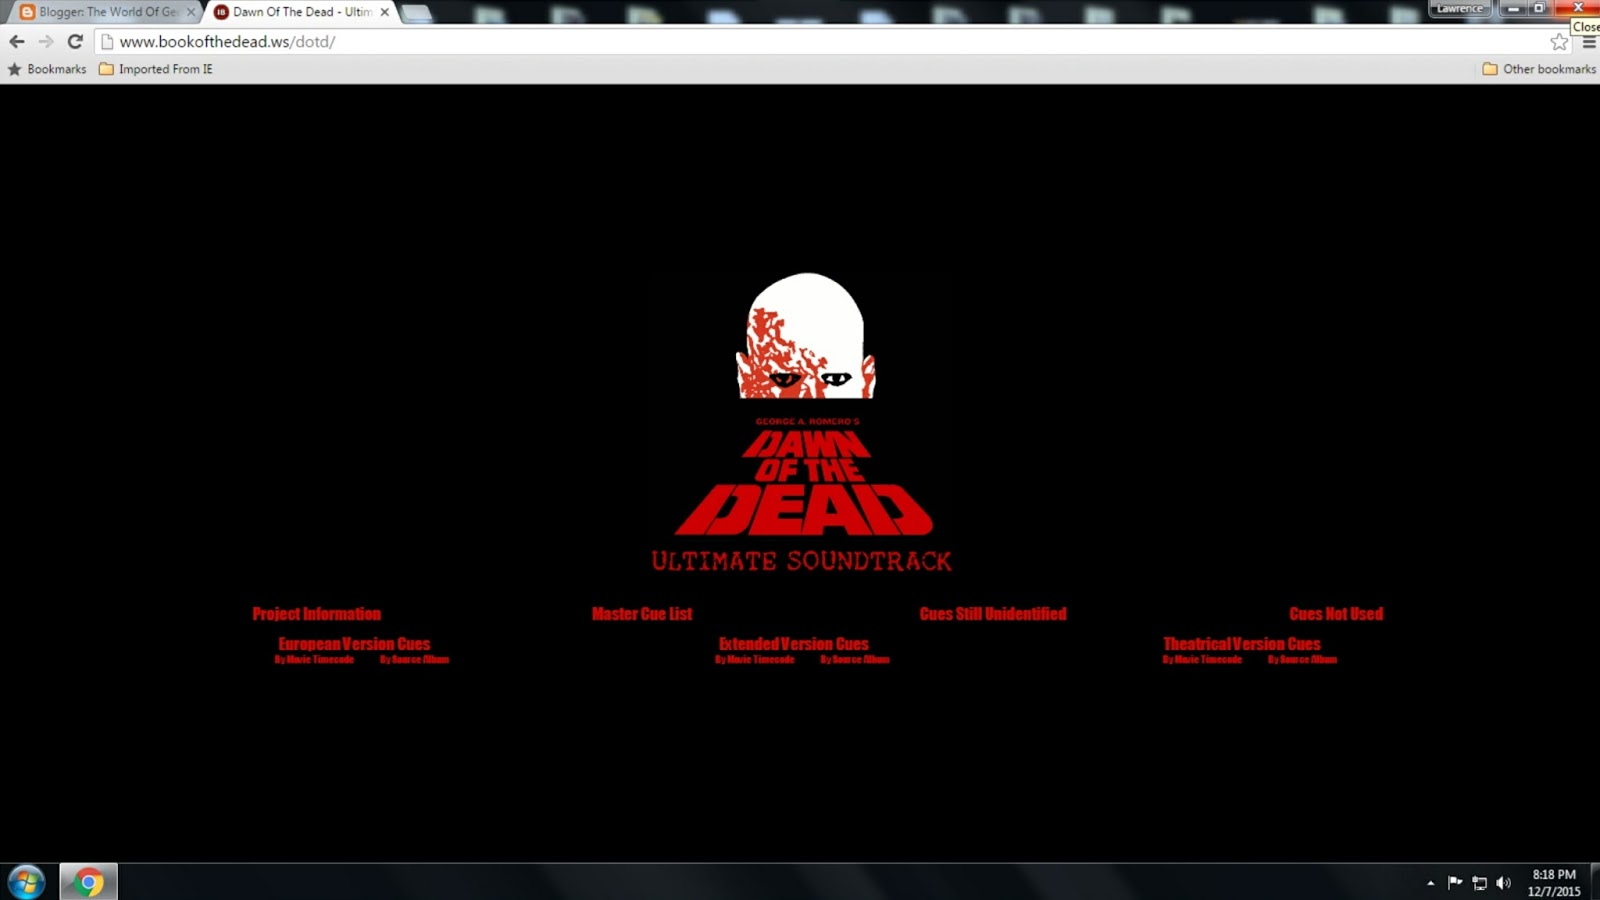Image resolution: width=1600 pixels, height=900 pixels.
Task: Click the browser forward arrow
Action: coord(46,41)
